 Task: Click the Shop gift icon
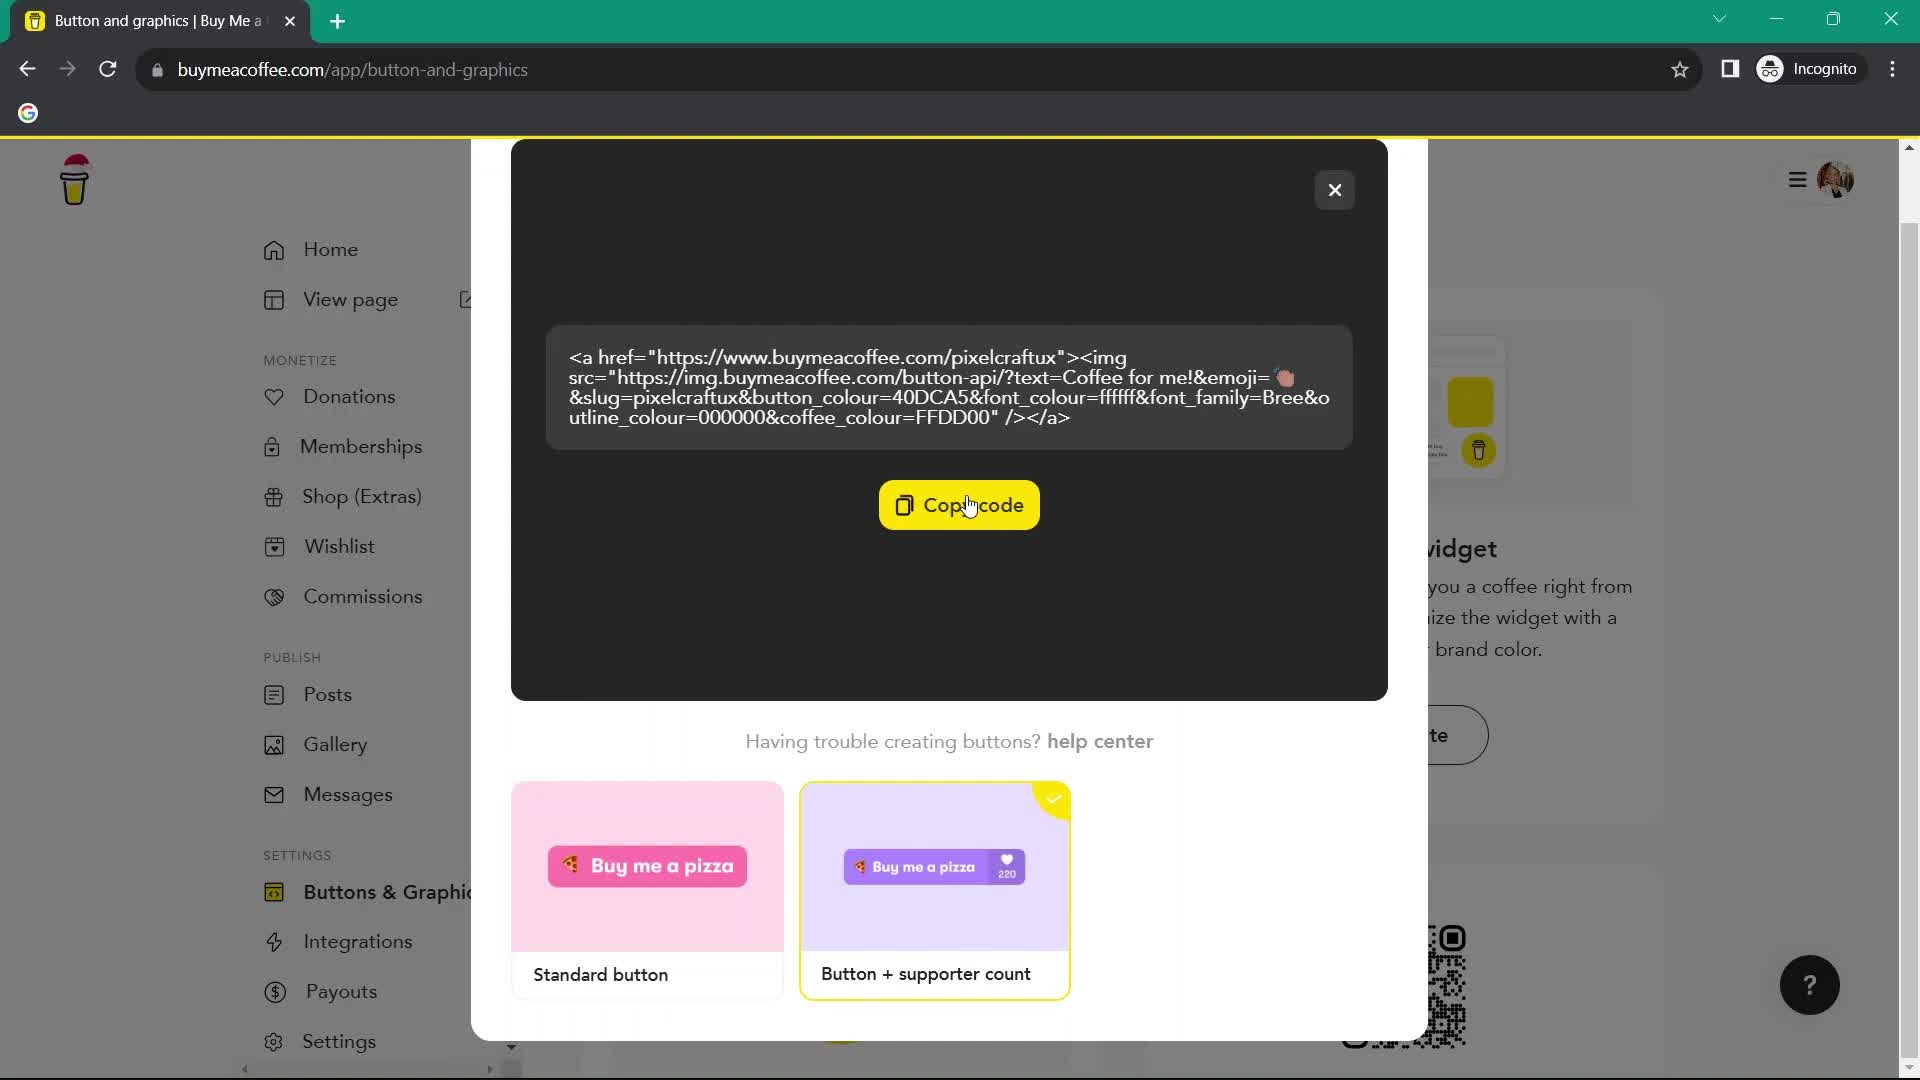tap(273, 497)
